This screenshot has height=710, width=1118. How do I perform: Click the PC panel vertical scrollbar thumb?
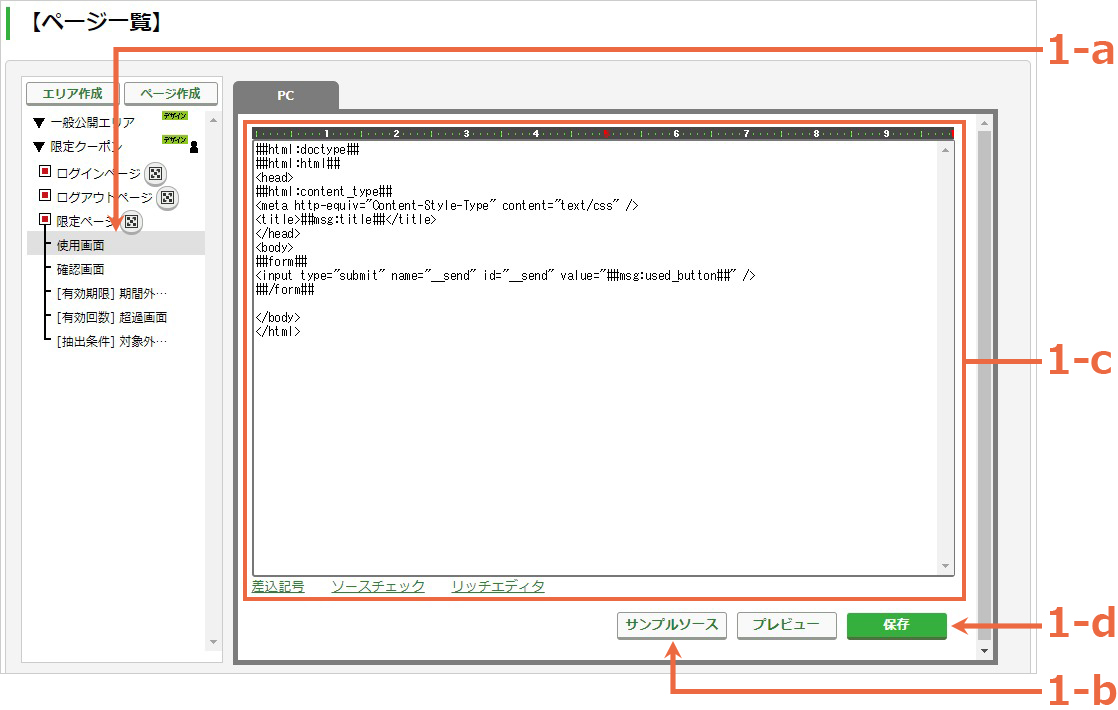(x=985, y=385)
